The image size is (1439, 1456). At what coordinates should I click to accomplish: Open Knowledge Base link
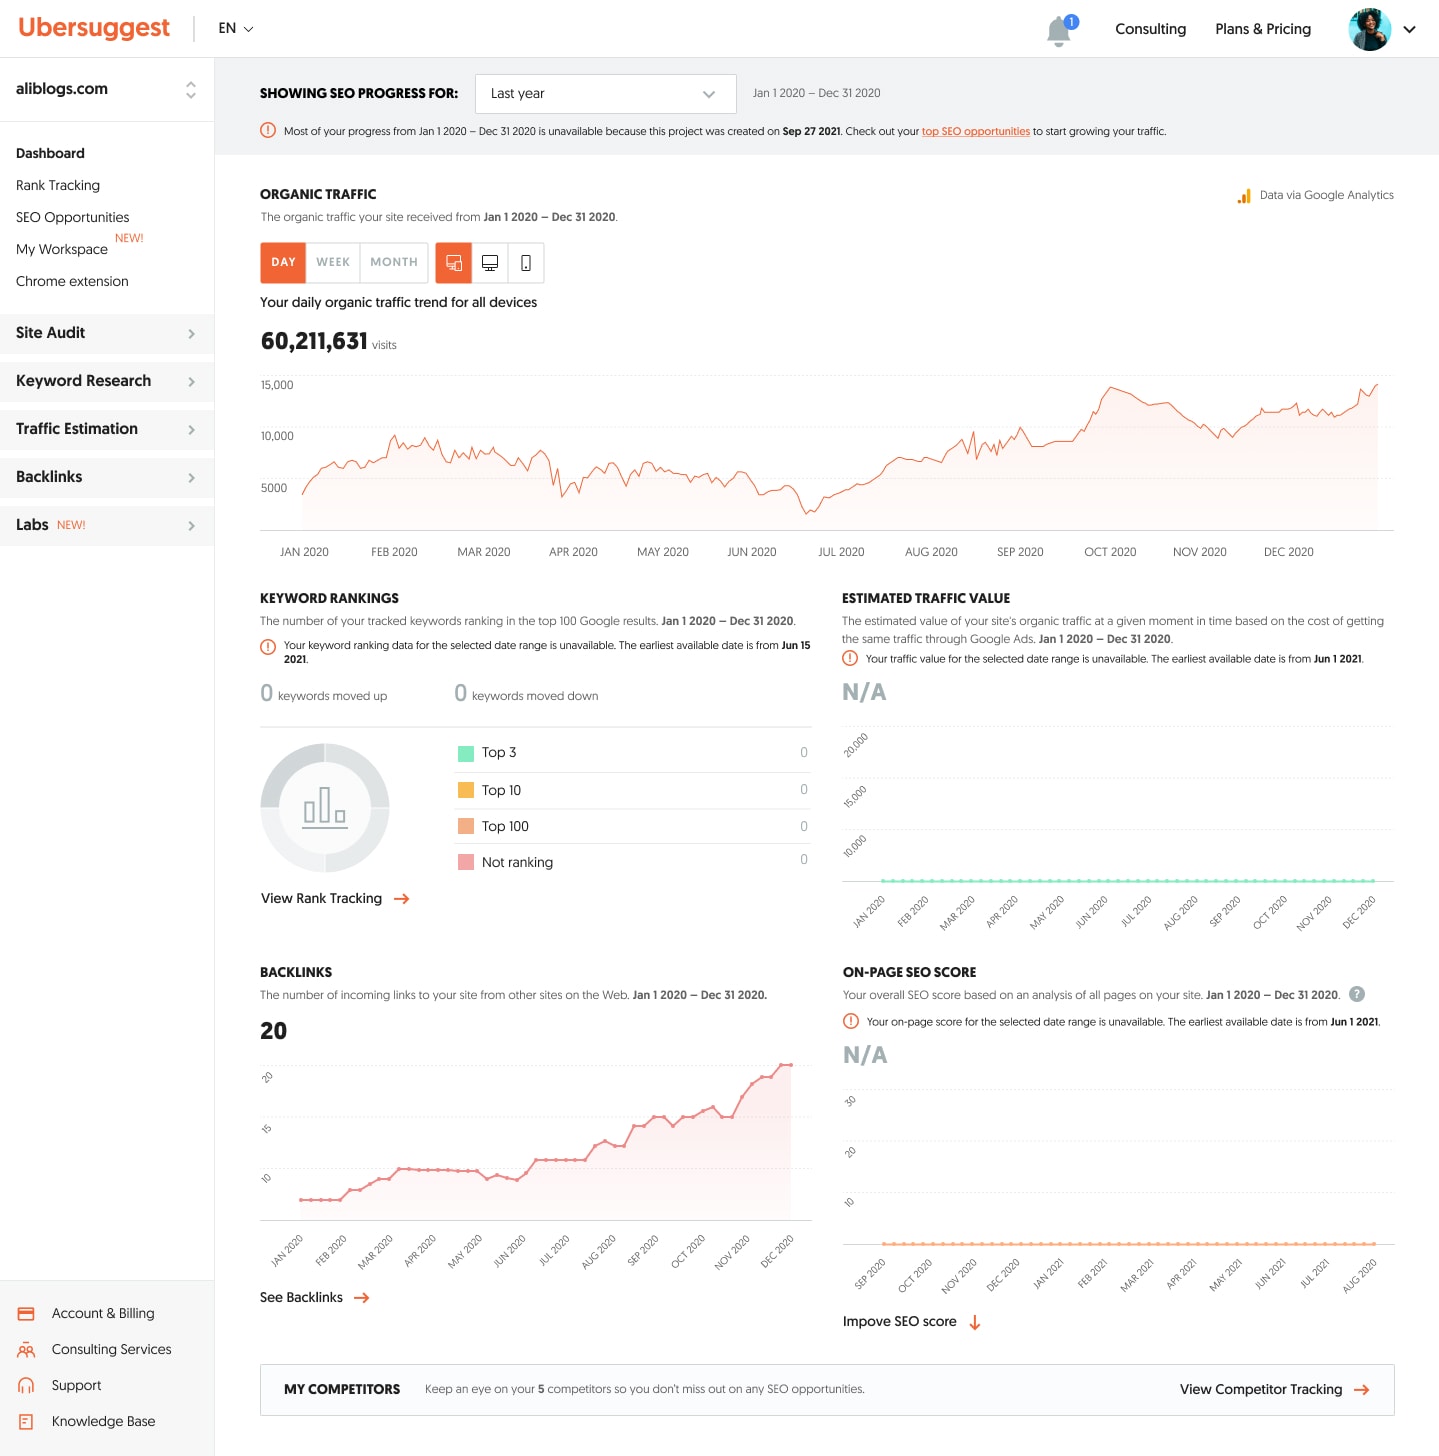tap(104, 1422)
